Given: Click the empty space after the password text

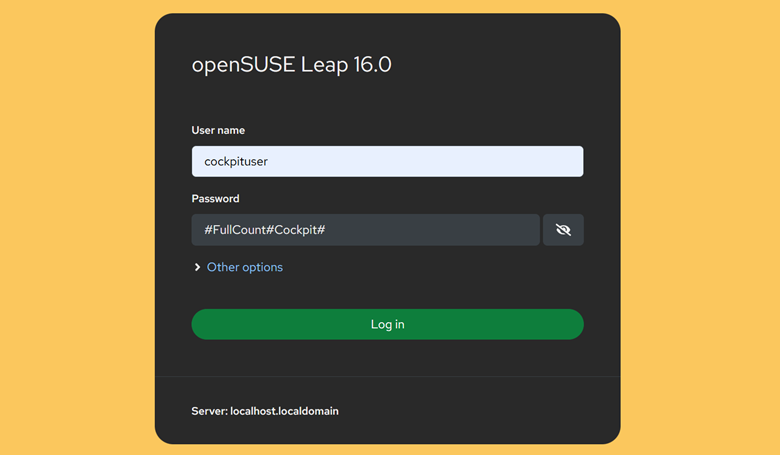Looking at the screenshot, I should (433, 230).
